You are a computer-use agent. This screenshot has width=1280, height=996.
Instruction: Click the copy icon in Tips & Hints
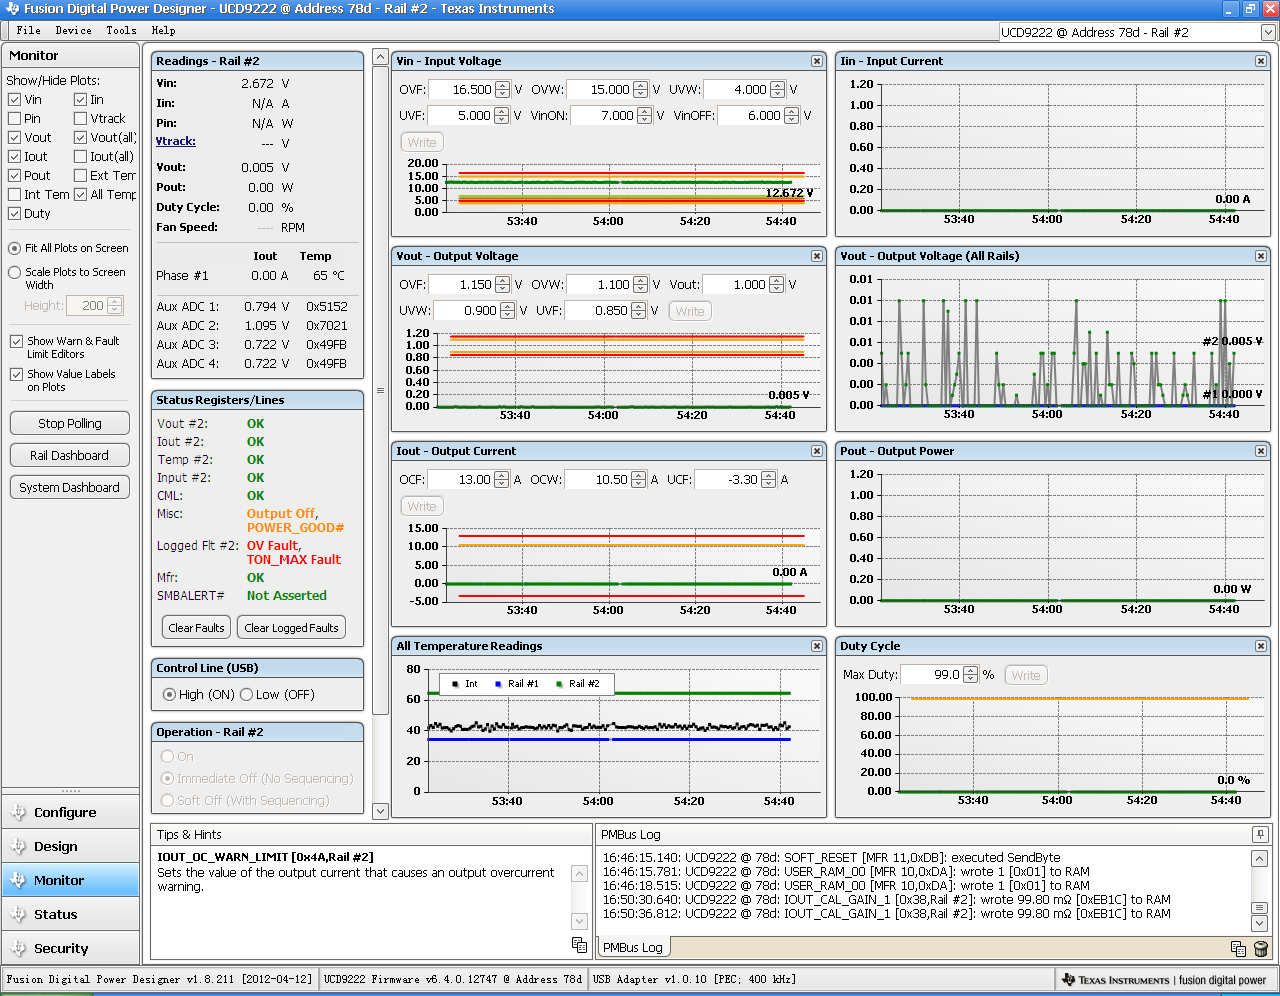(579, 944)
